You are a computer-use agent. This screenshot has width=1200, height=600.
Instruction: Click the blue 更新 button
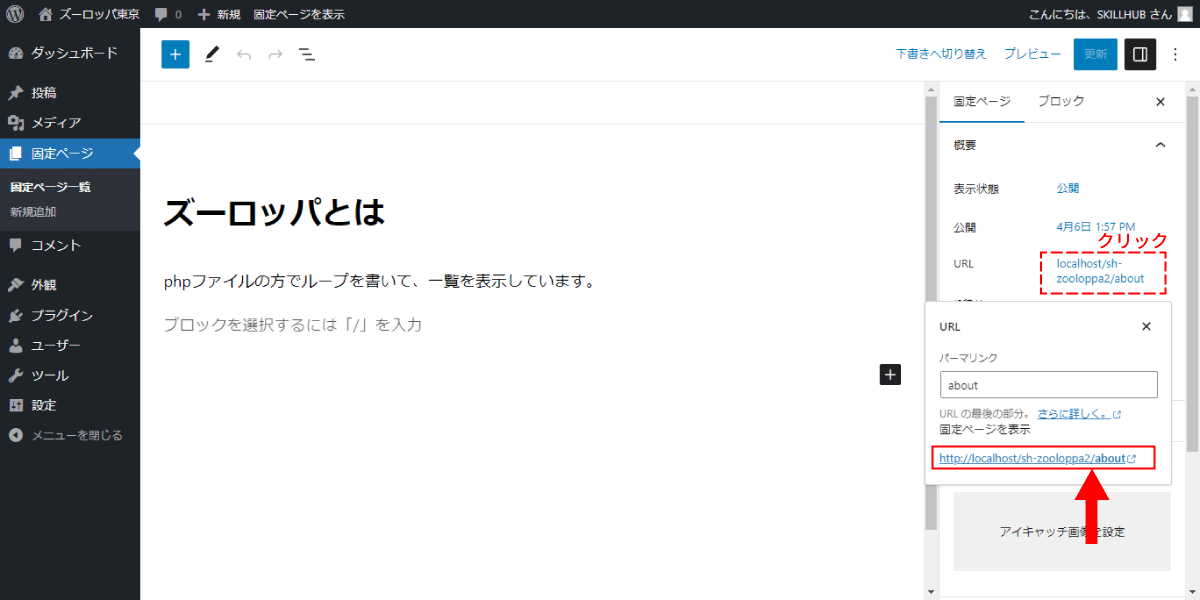tap(1095, 54)
